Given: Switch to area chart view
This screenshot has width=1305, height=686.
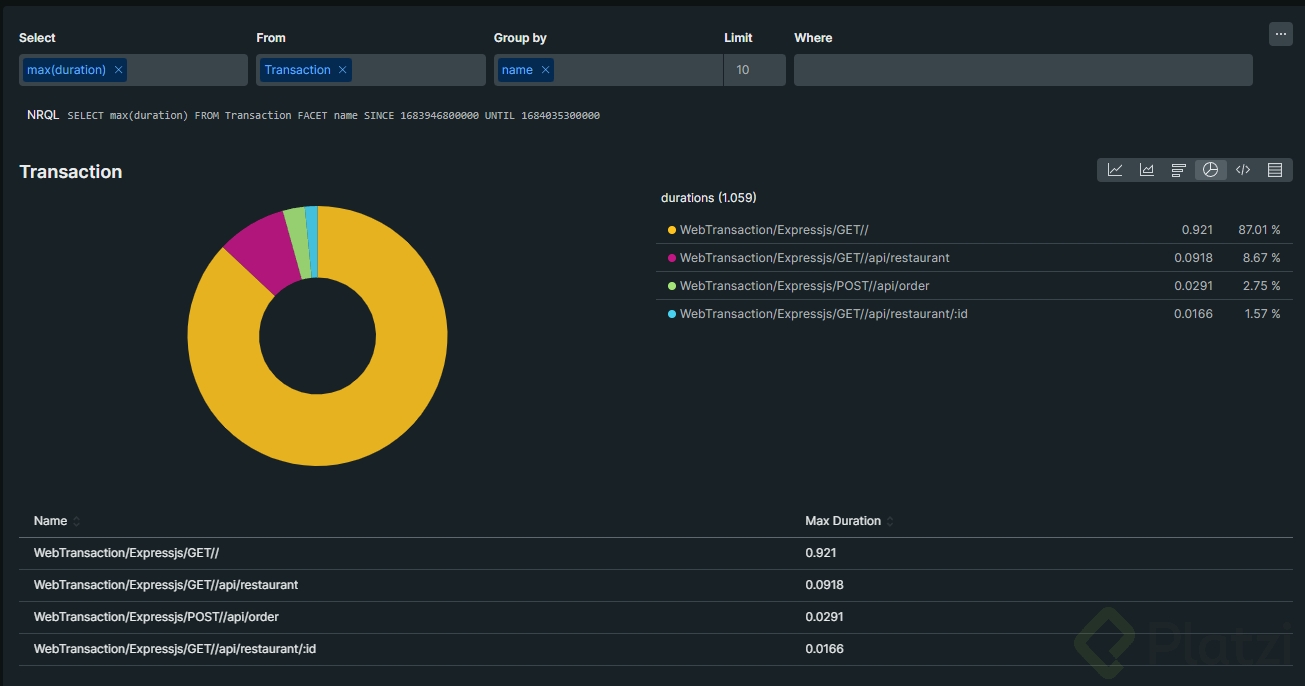Looking at the screenshot, I should coord(1147,170).
